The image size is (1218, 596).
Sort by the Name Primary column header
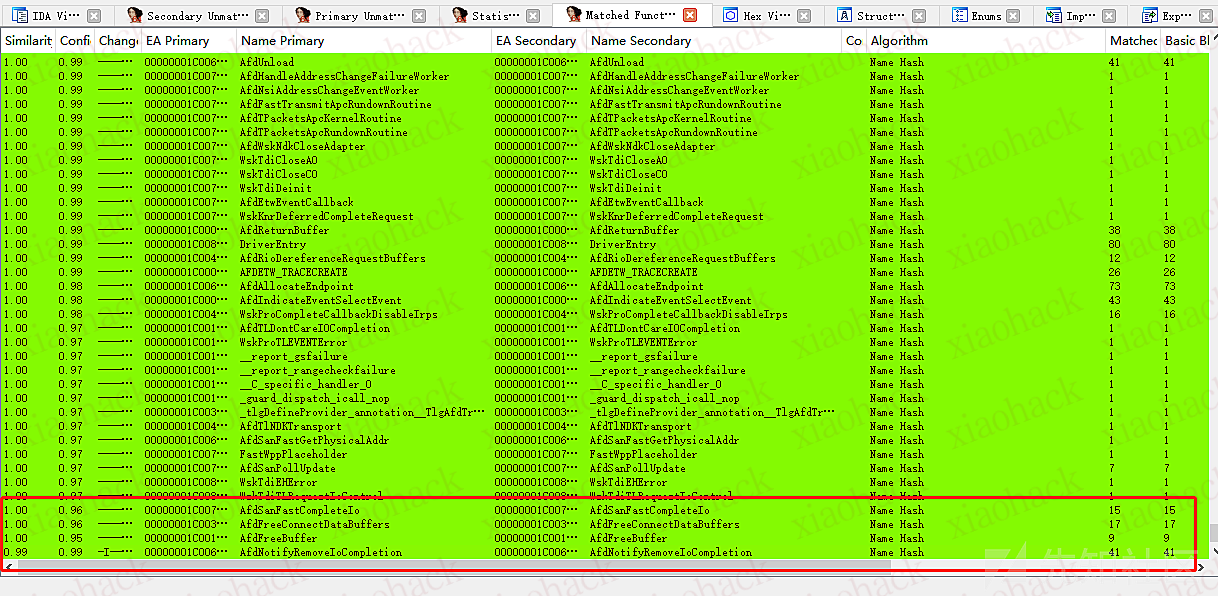click(282, 41)
